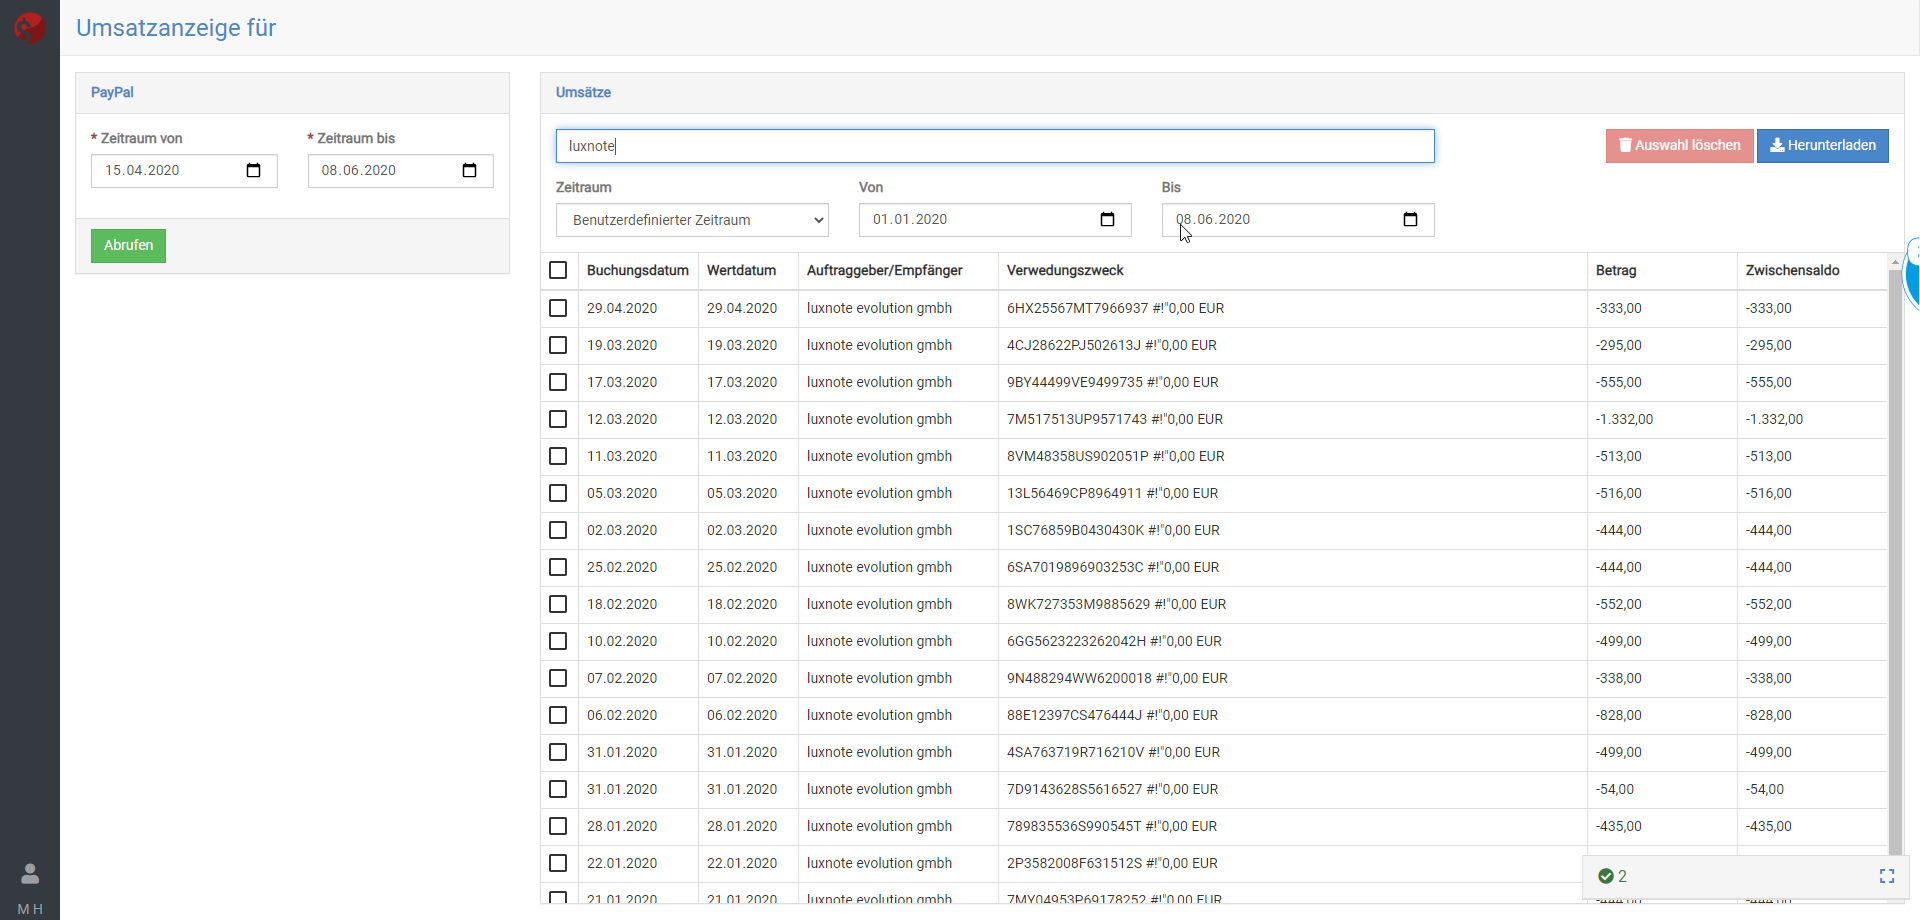1920x920 pixels.
Task: Check the row dated 19.03.2020
Action: tap(558, 345)
